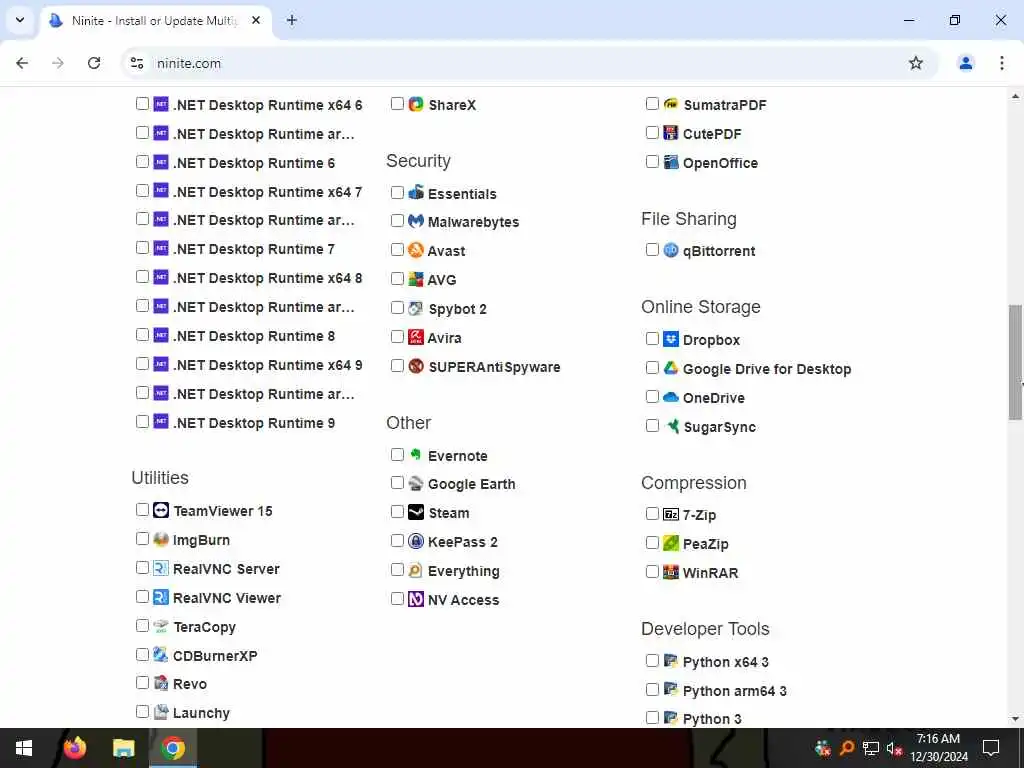Click the muted volume tray icon
Screen dimensions: 1024x768
894,748
